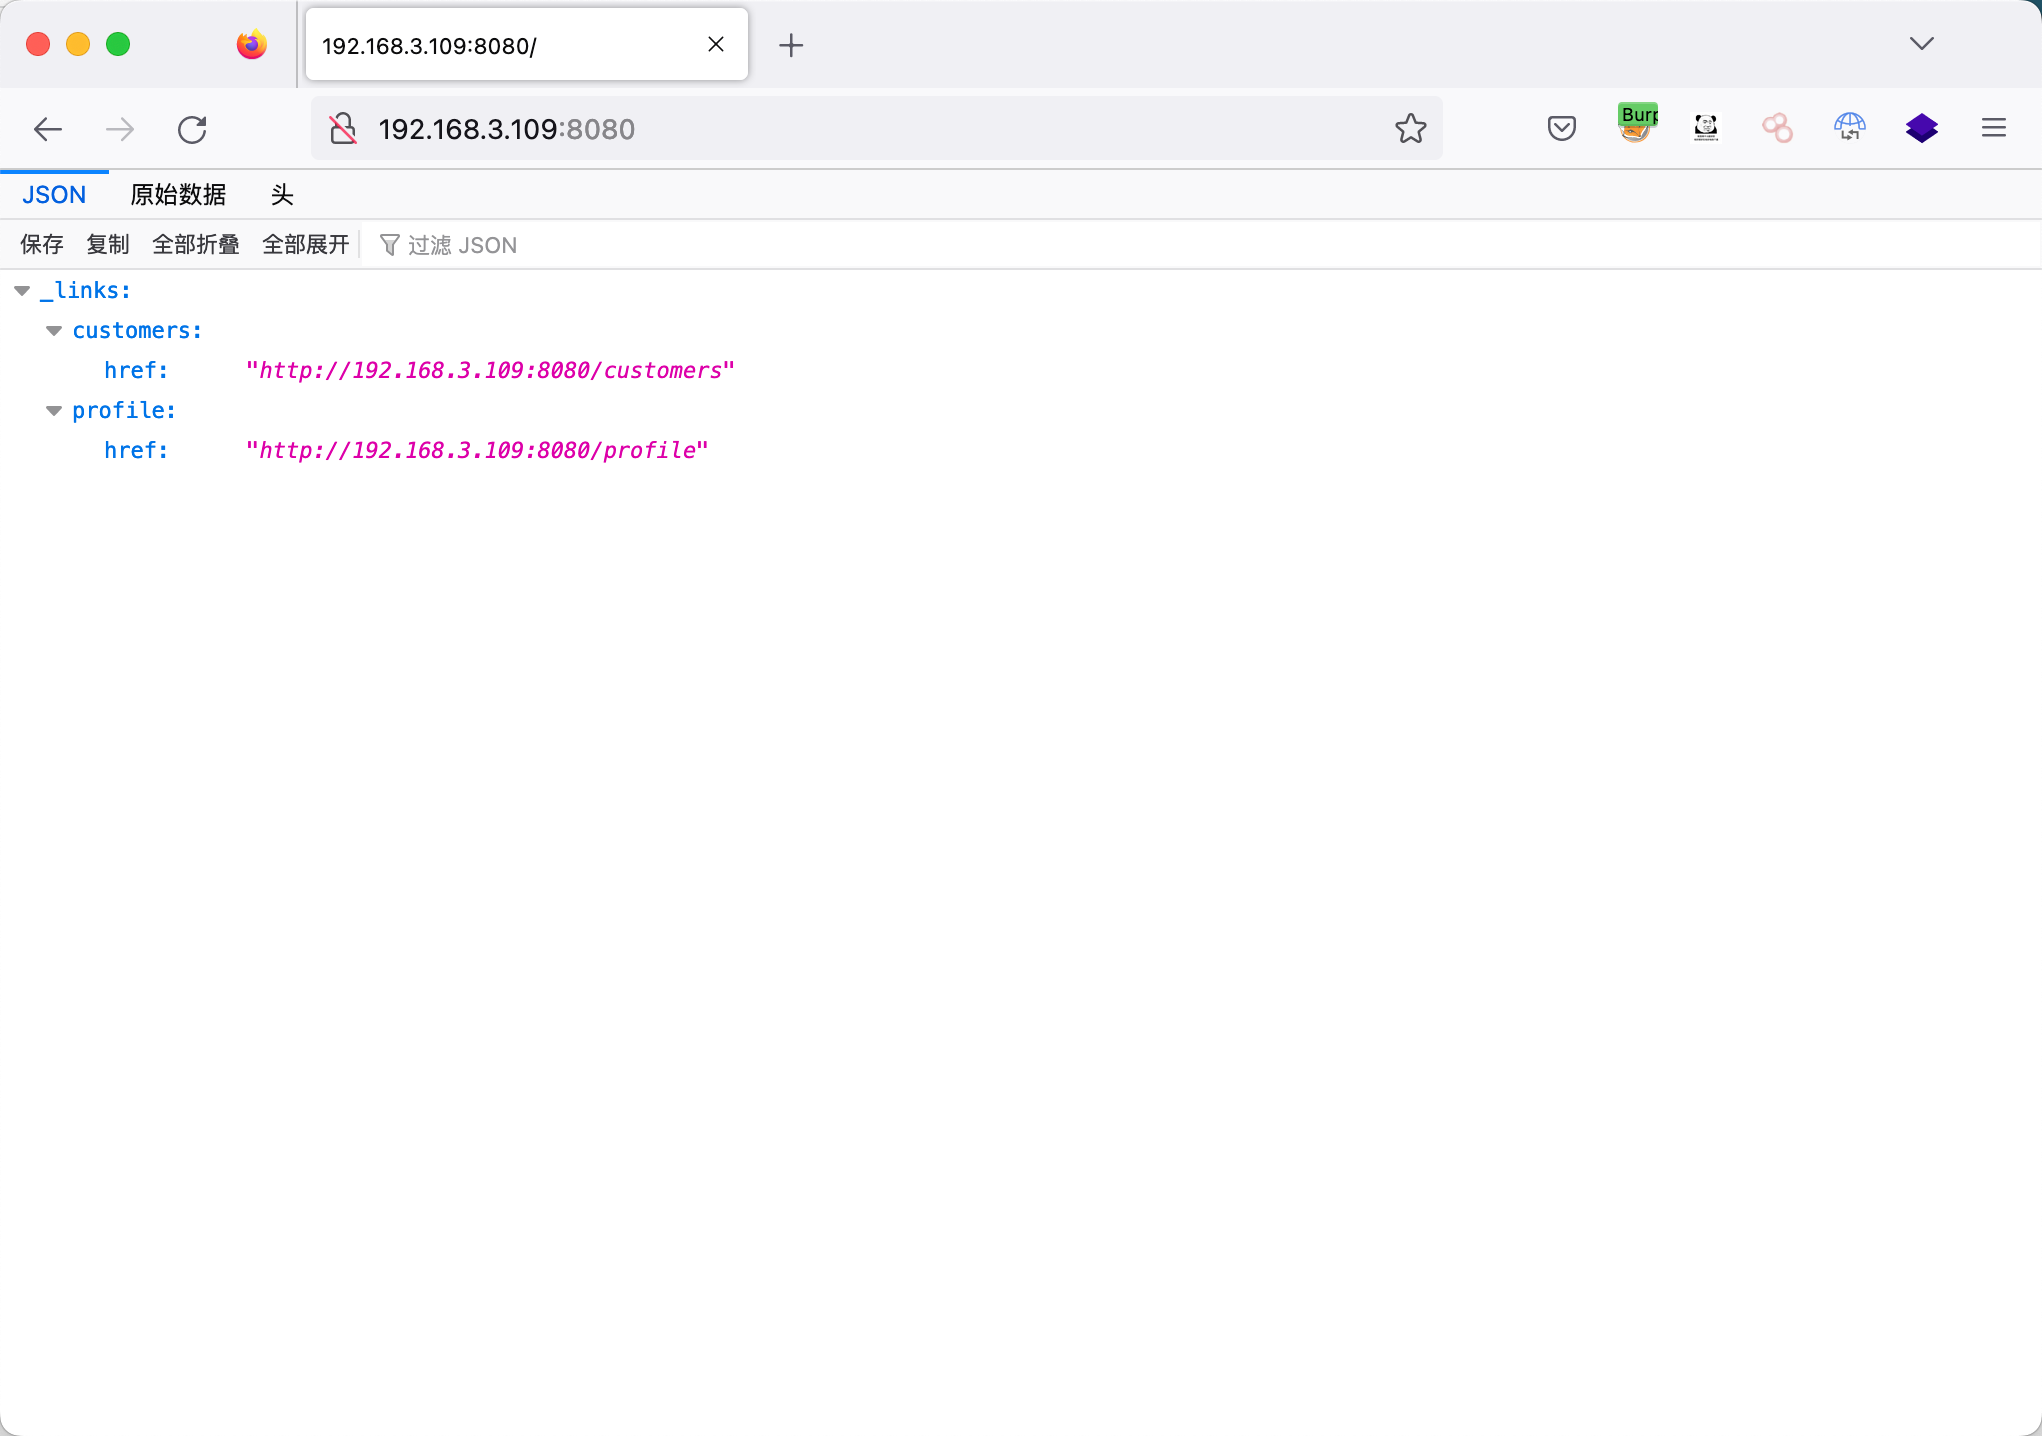
Task: Go back with the left arrow
Action: 48,129
